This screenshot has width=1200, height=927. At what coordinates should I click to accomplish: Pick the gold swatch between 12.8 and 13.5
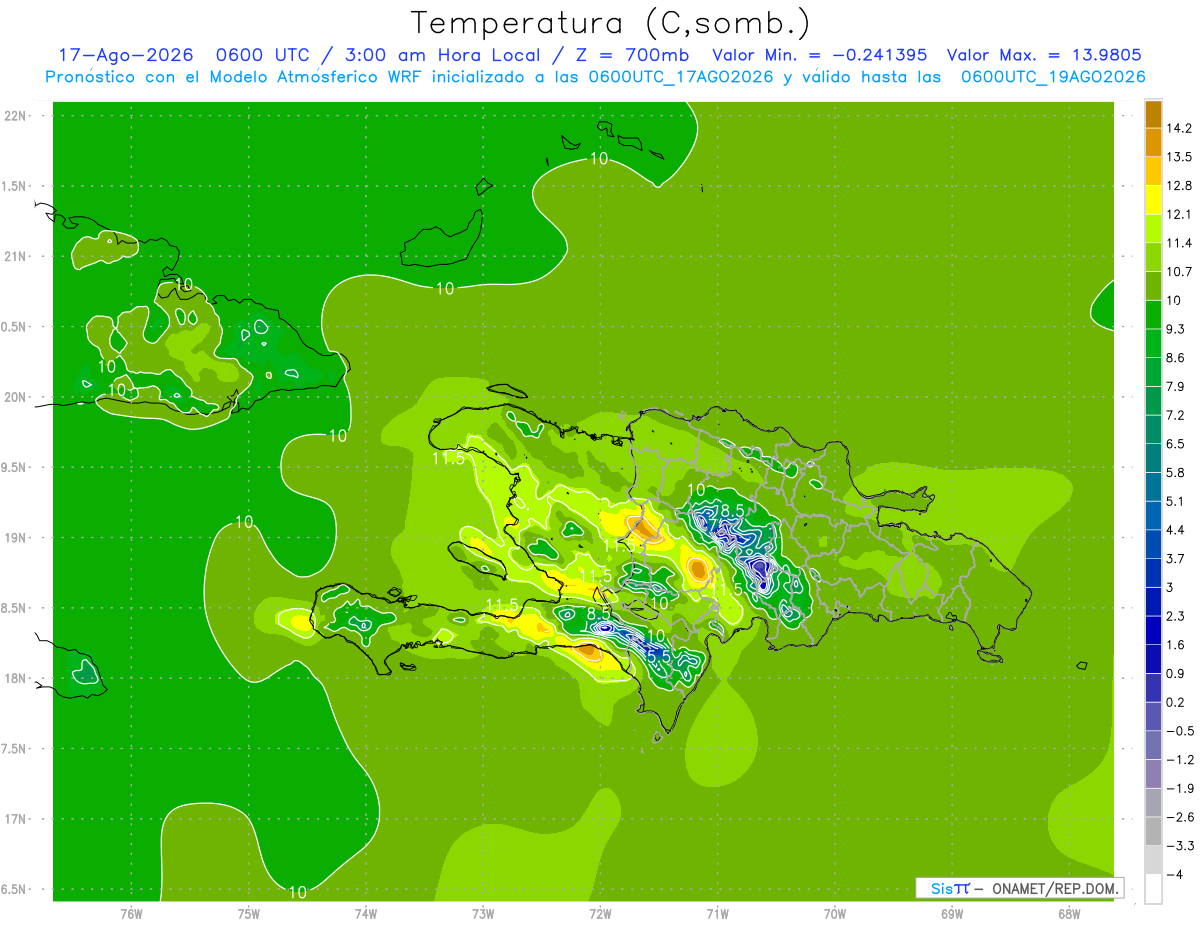pyautogui.click(x=1153, y=171)
